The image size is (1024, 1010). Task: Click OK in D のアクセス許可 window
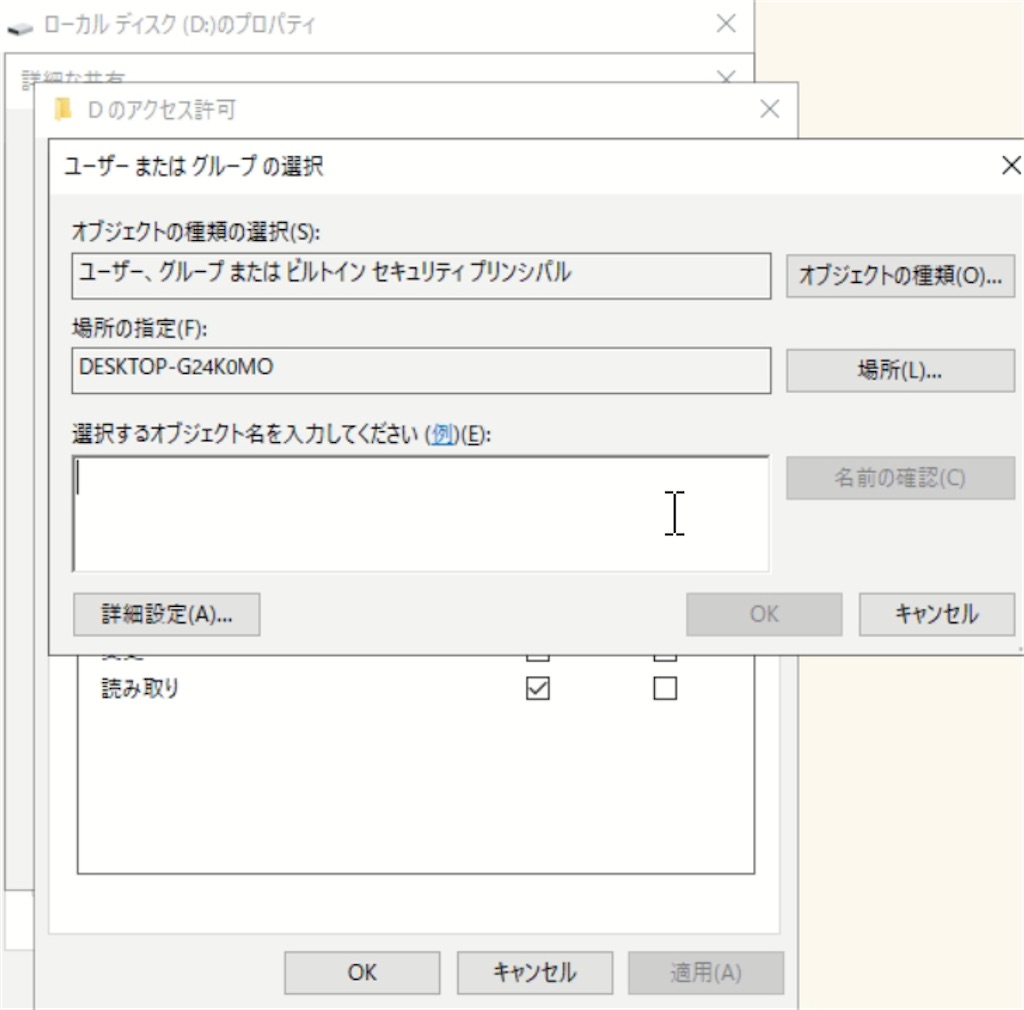(362, 973)
